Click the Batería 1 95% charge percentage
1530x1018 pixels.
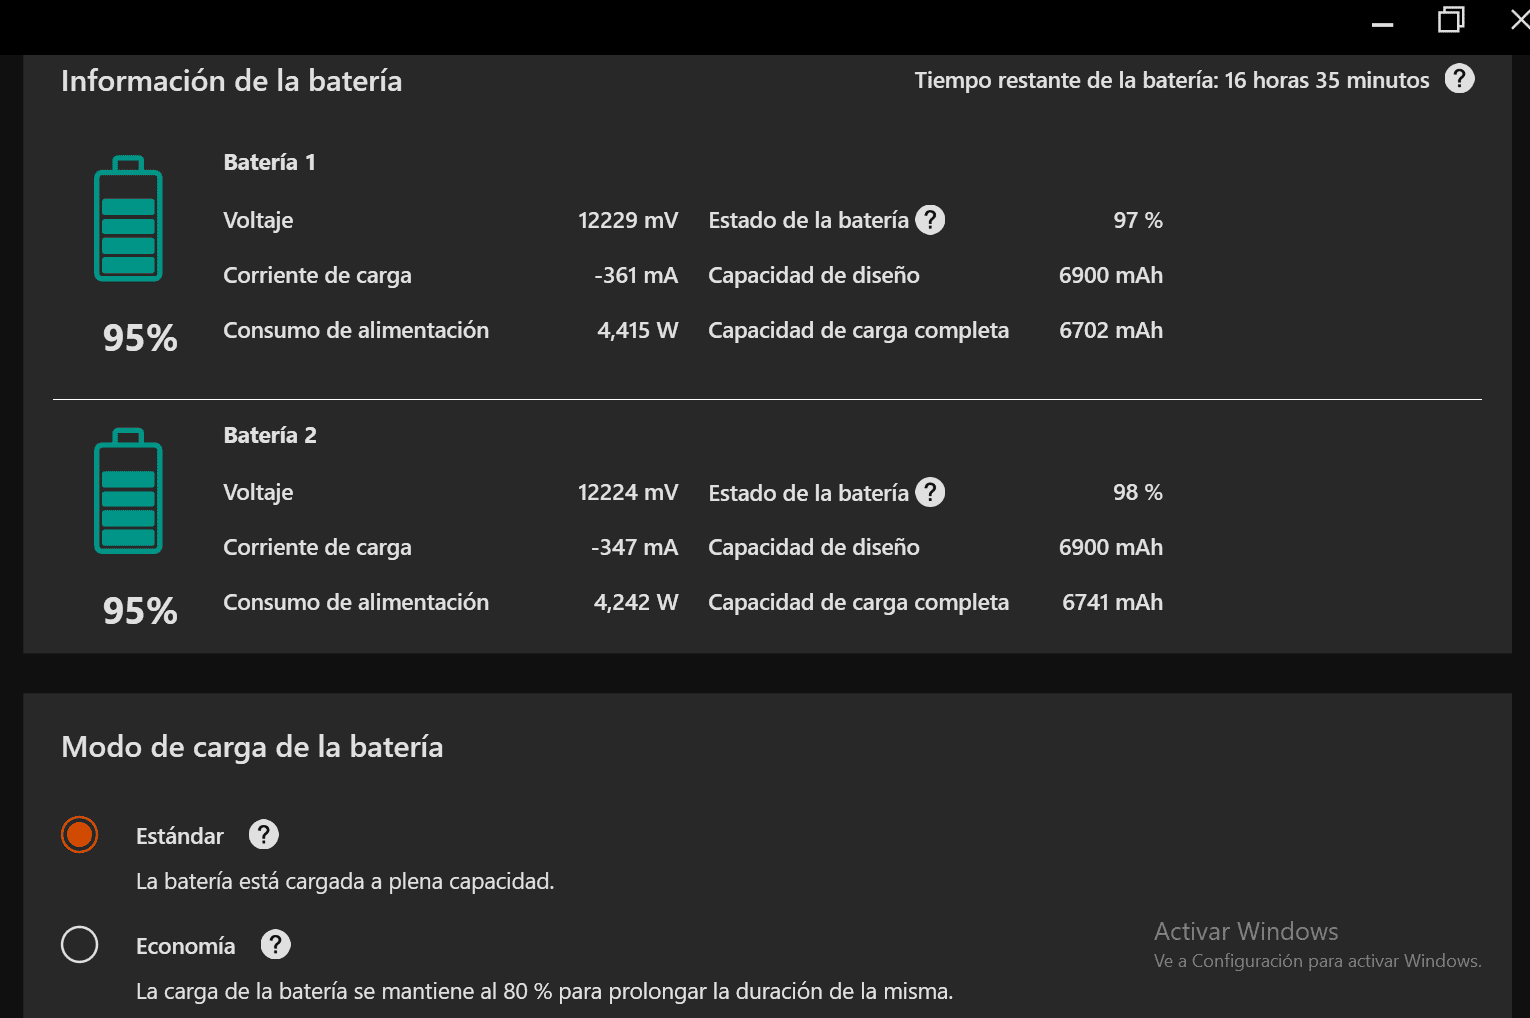tap(140, 338)
